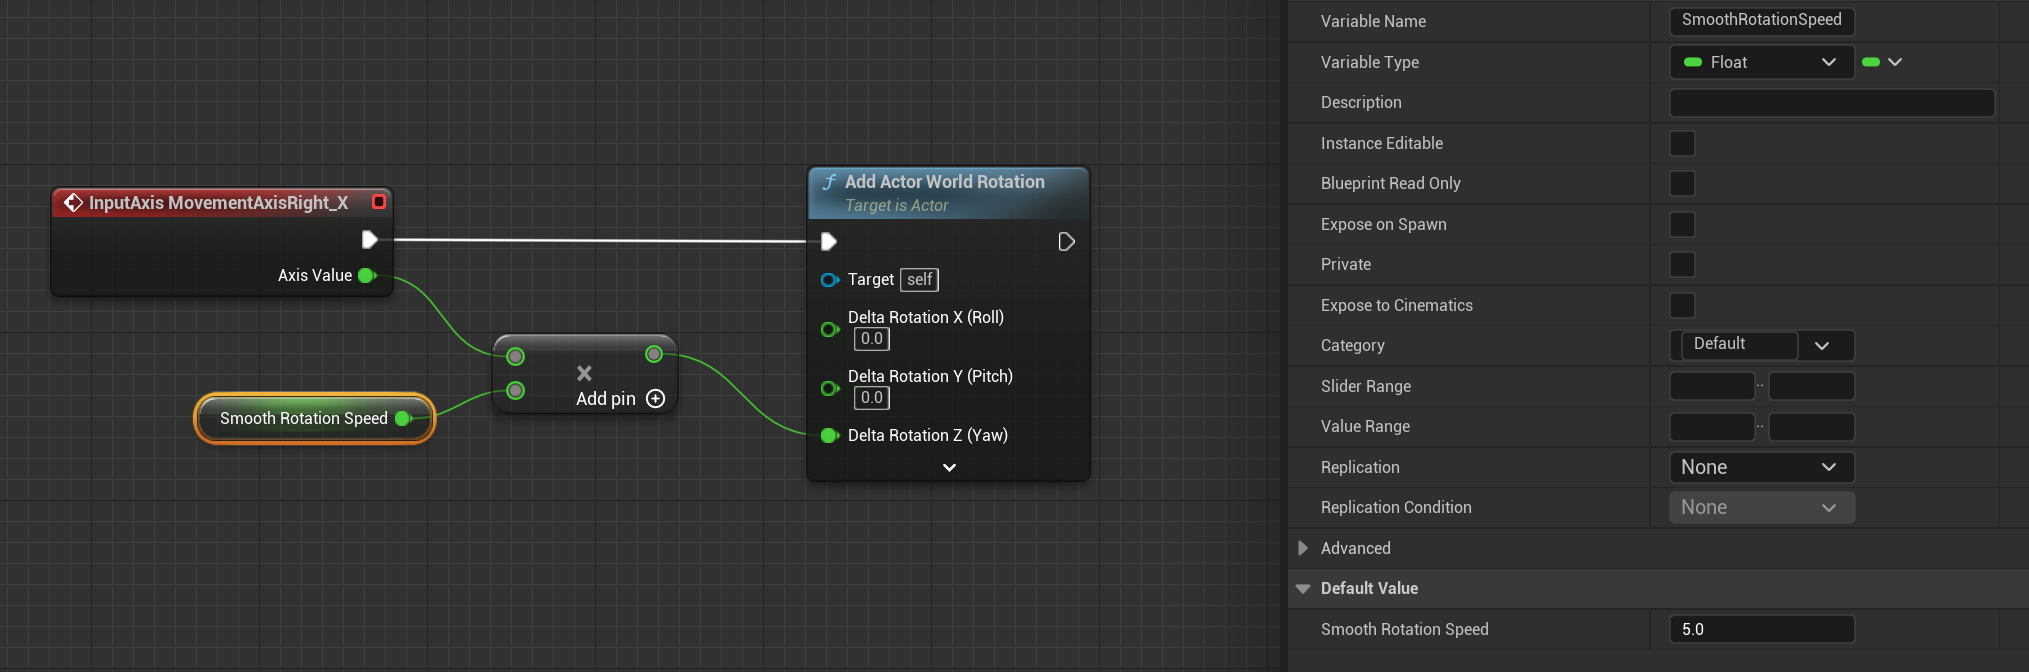Enable the Expose on Spawn checkbox

pos(1682,224)
